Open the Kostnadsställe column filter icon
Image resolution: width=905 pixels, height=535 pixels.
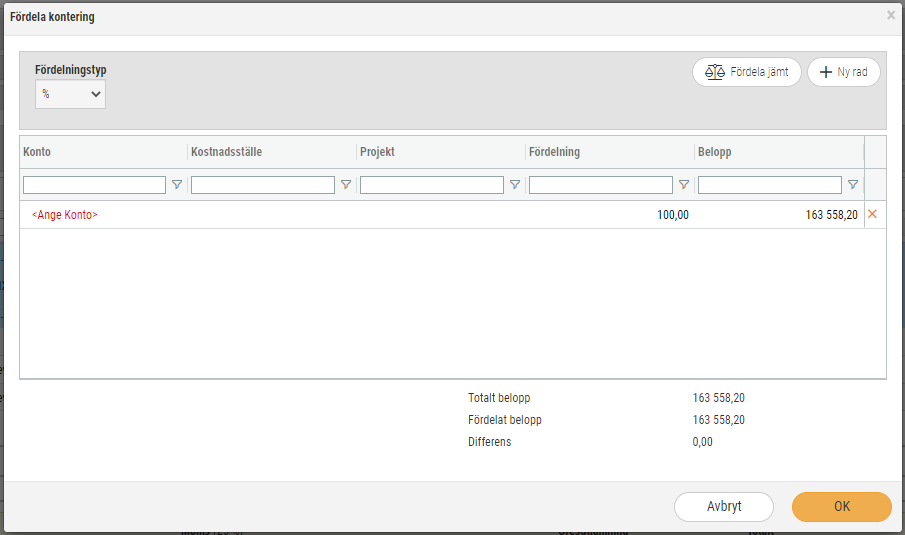click(346, 185)
